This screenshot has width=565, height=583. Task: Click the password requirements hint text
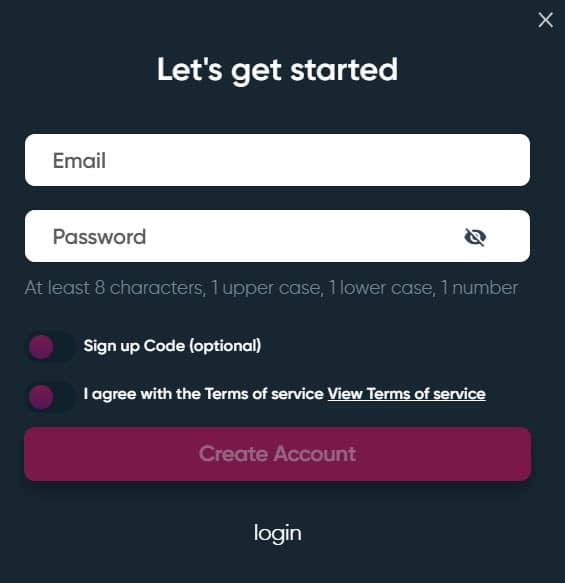tap(271, 288)
